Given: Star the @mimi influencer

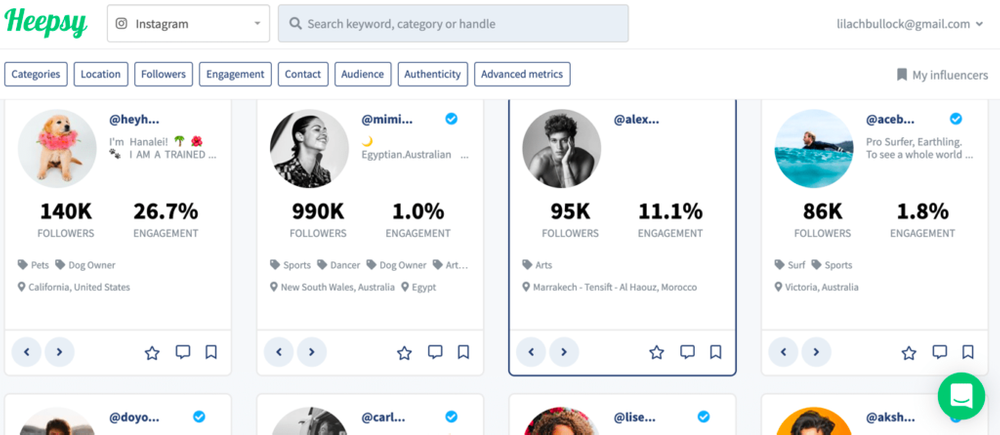Looking at the screenshot, I should (x=404, y=353).
